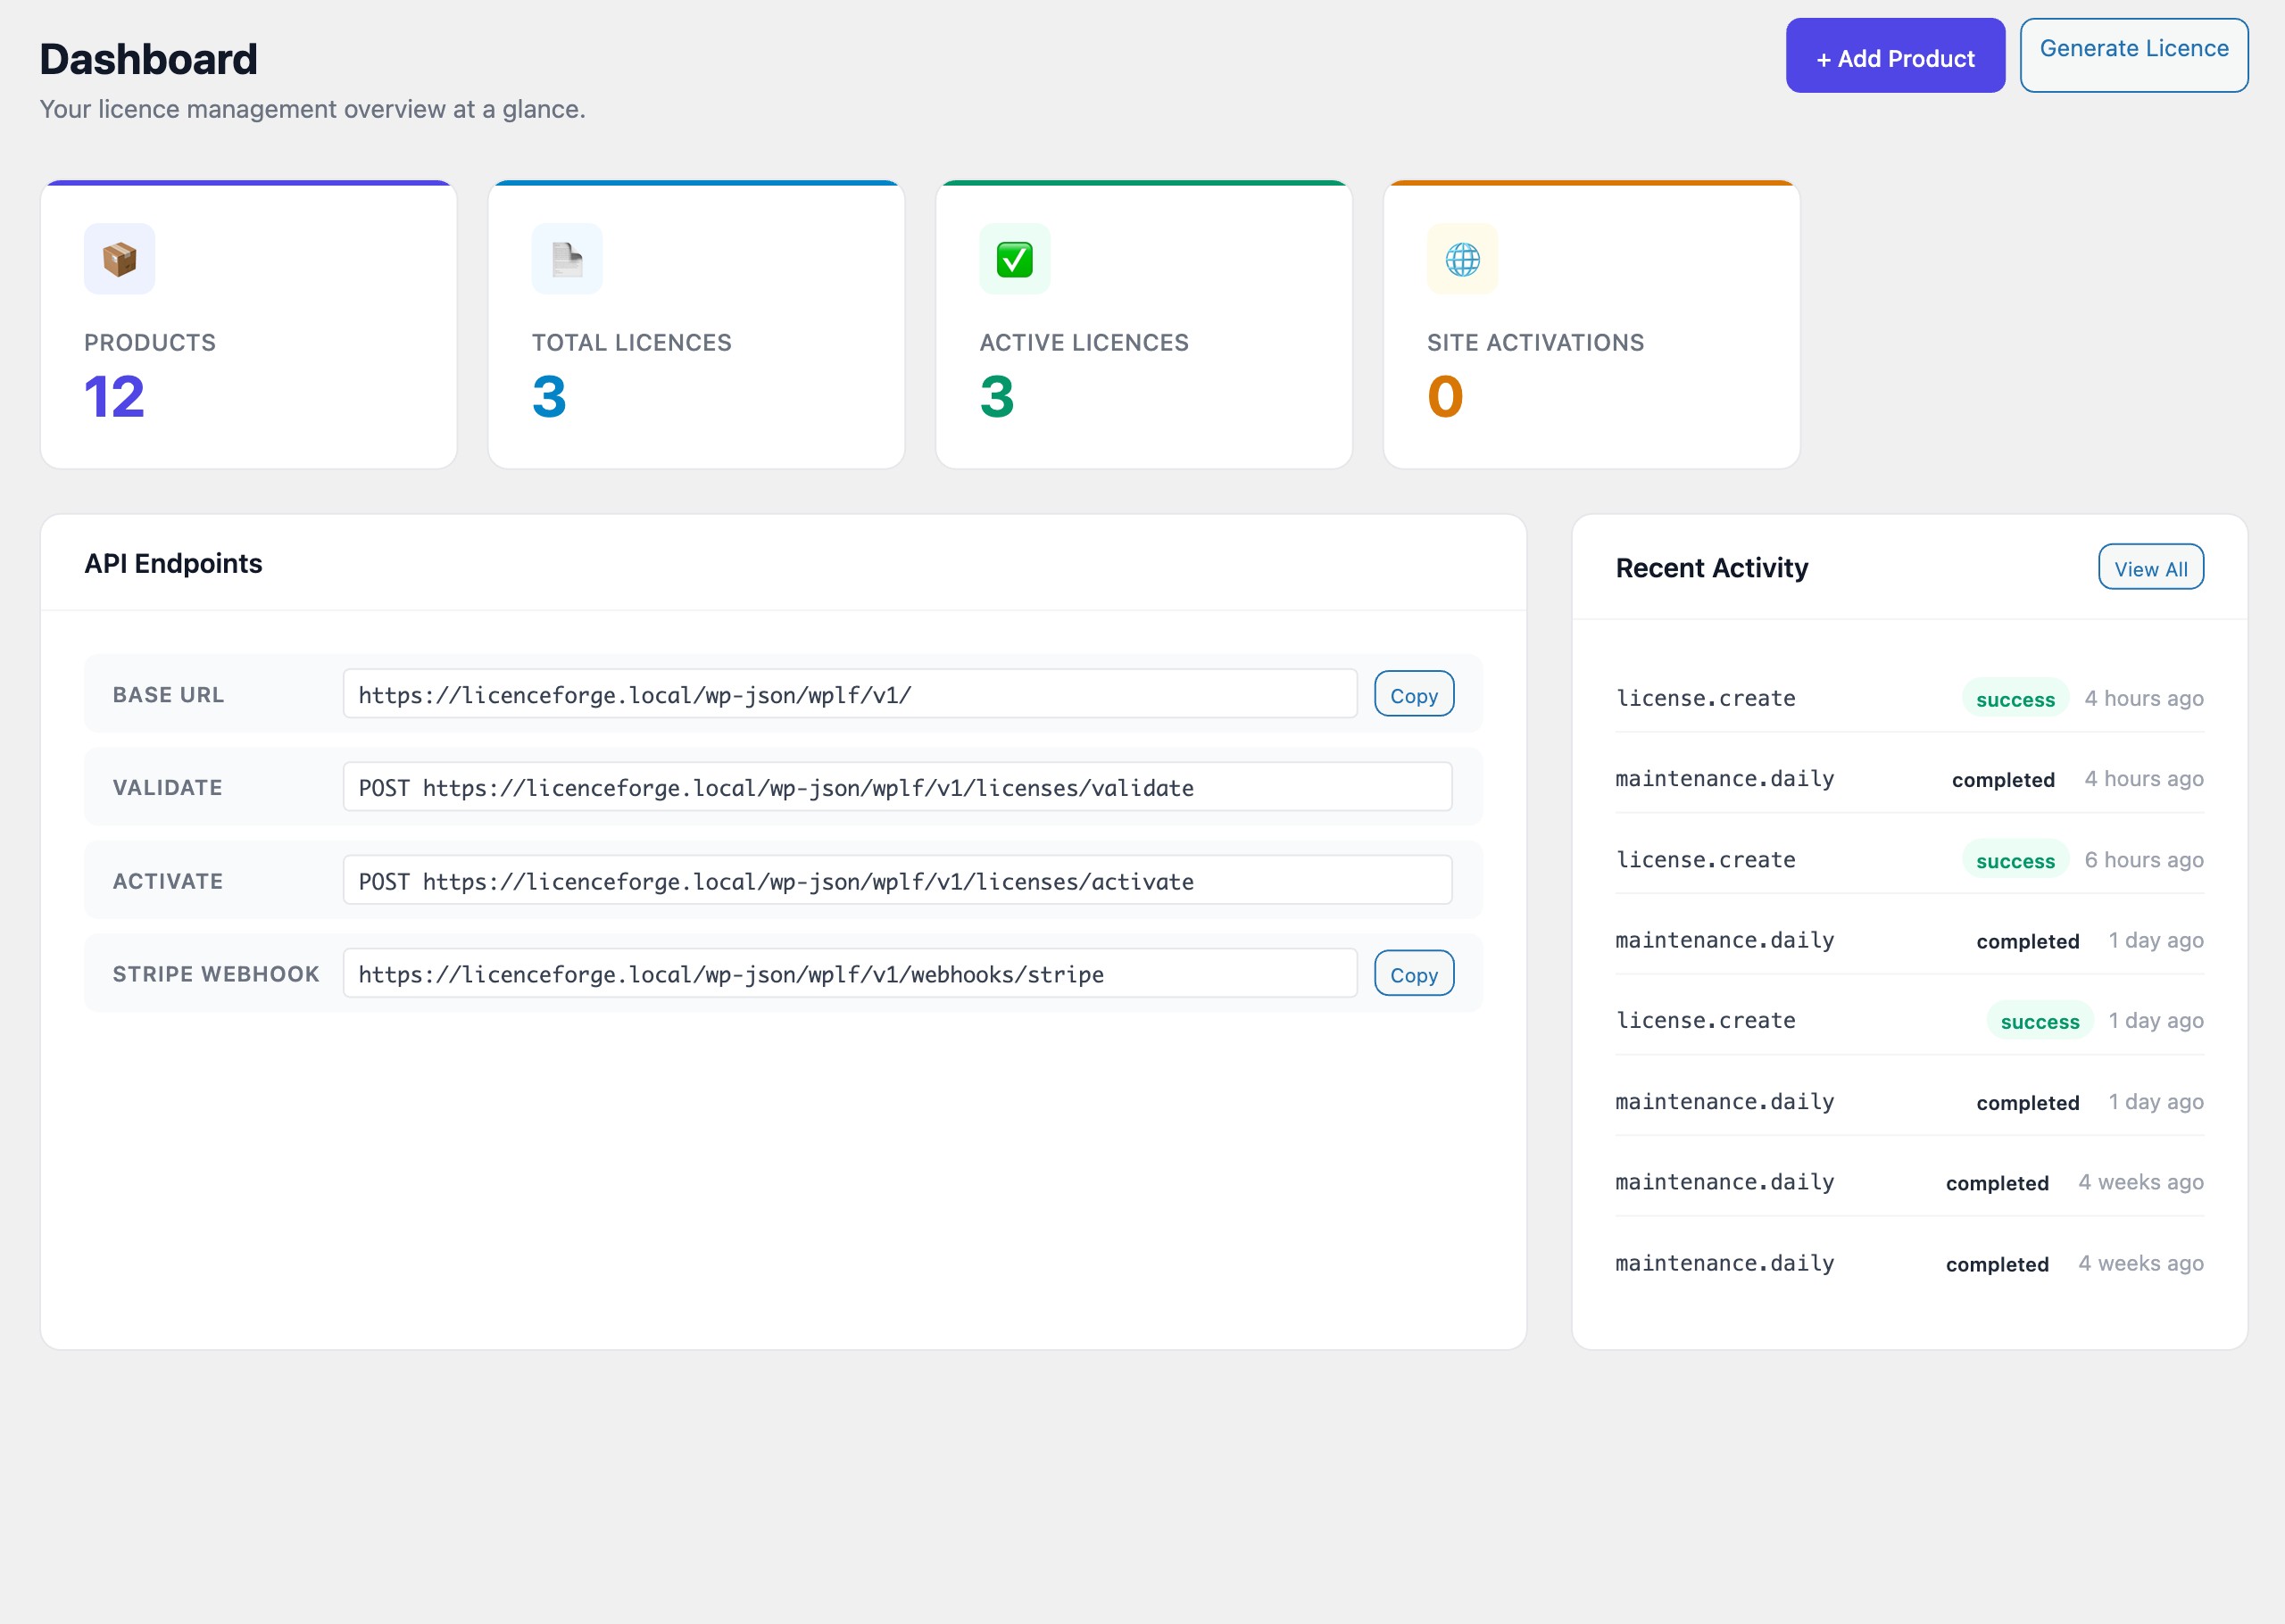Copy the Base URL
Image resolution: width=2285 pixels, height=1624 pixels.
1413,694
